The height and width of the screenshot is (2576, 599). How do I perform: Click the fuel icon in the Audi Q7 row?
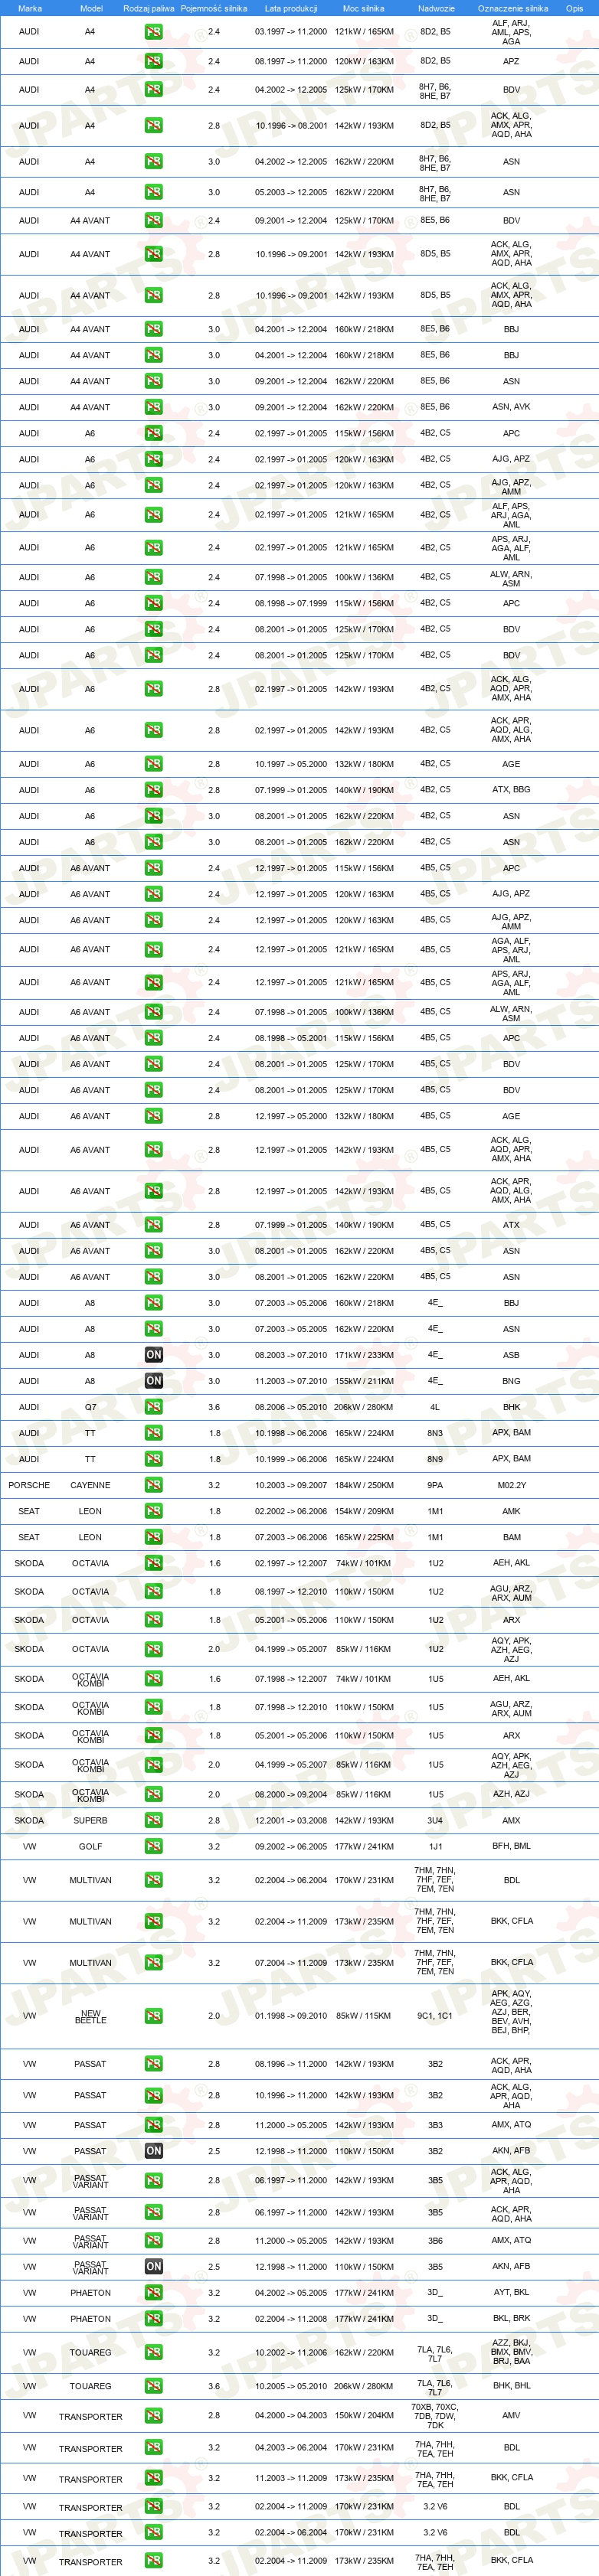point(153,1407)
